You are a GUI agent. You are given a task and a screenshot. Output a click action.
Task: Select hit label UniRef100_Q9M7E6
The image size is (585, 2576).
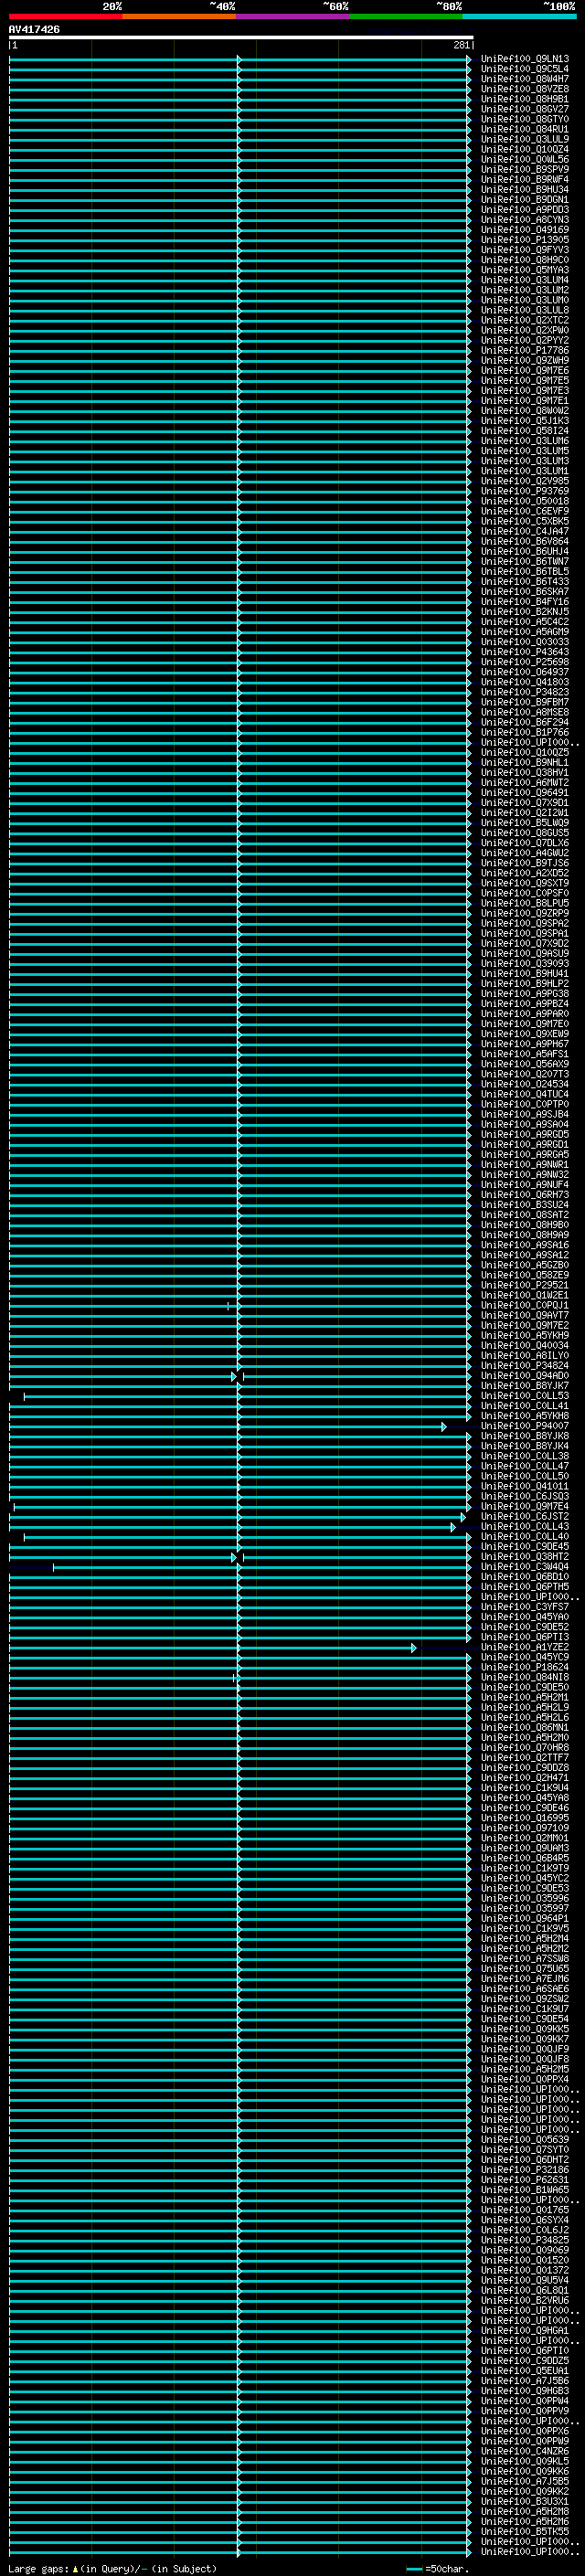pos(525,370)
